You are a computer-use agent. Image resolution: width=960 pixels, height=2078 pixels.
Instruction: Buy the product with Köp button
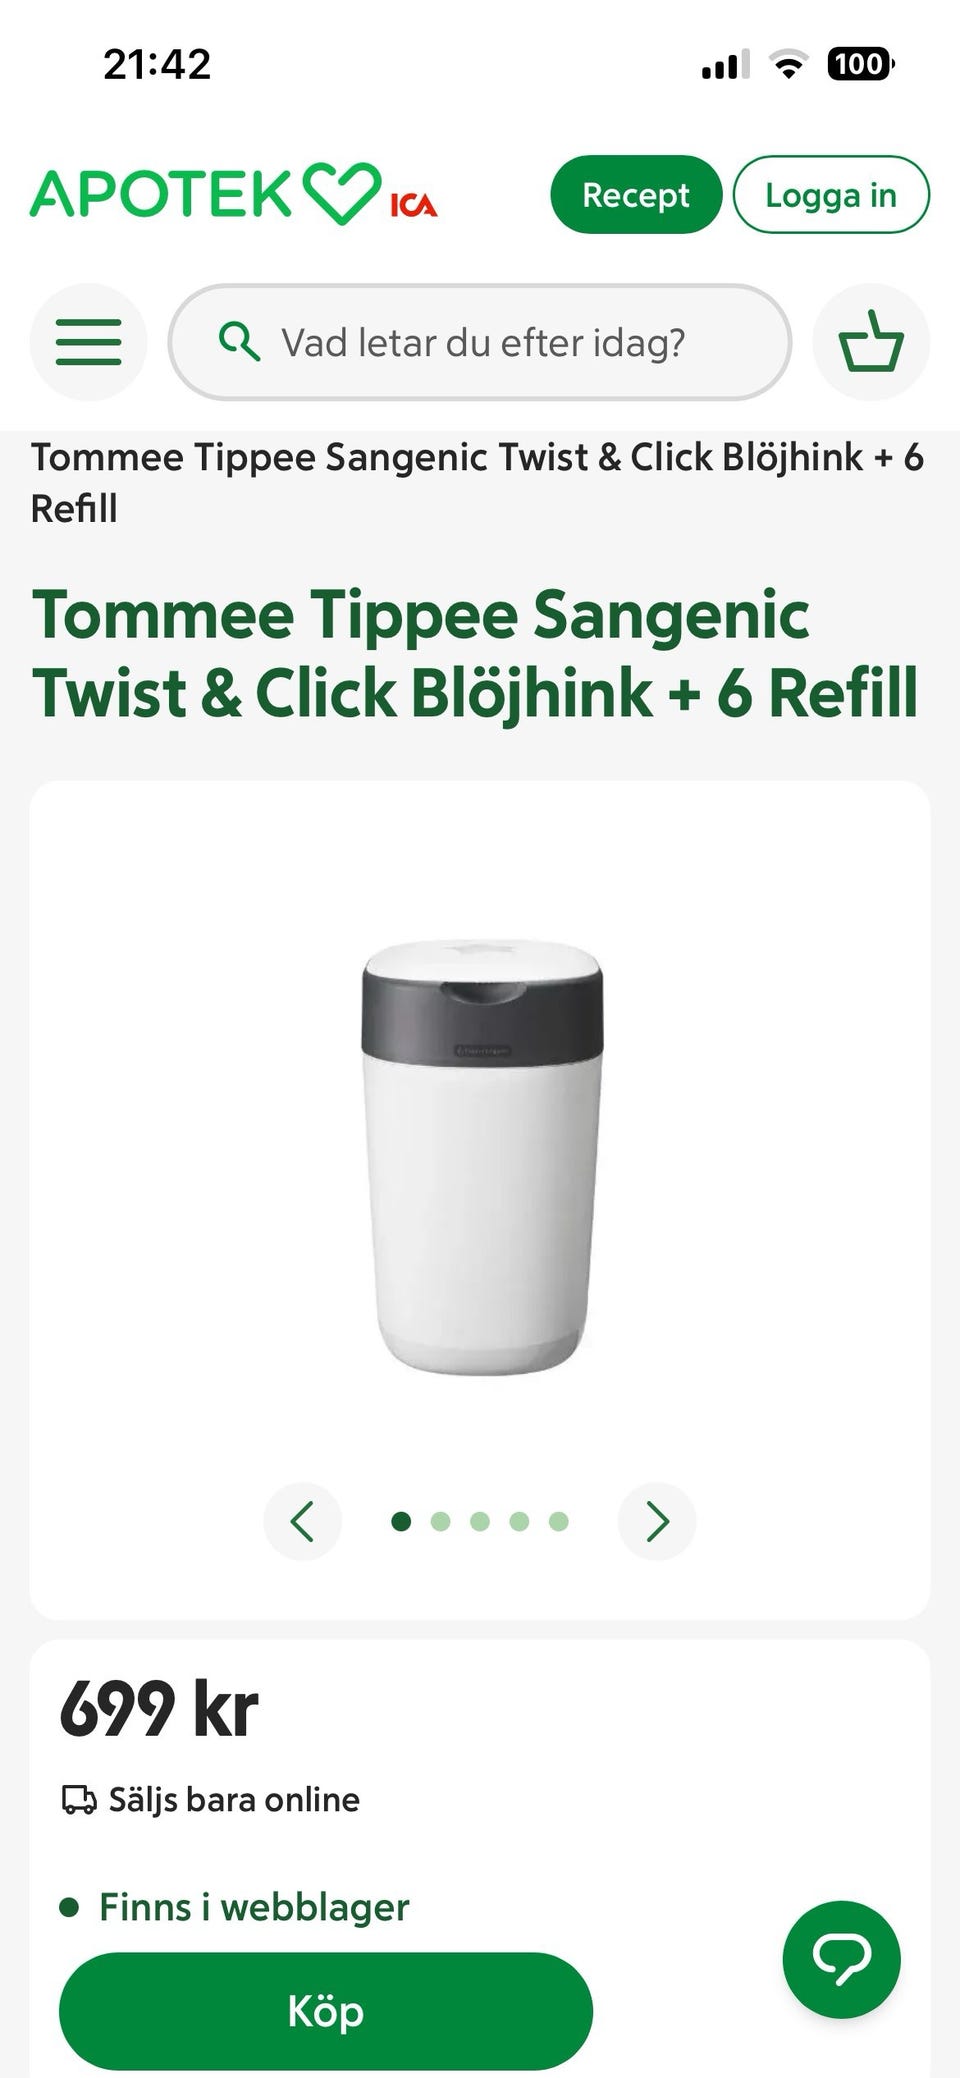pyautogui.click(x=326, y=2011)
